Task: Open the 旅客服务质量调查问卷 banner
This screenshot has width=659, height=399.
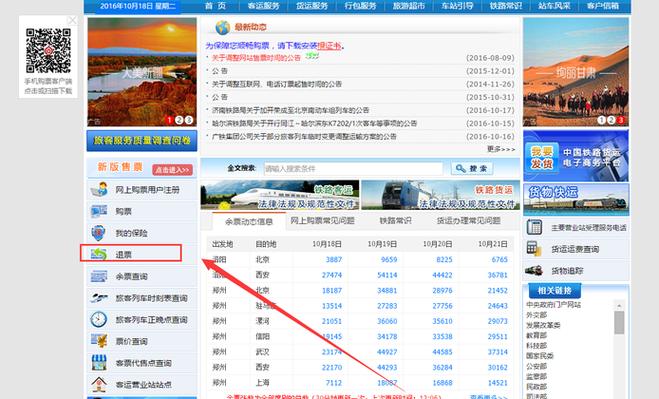Action: click(x=142, y=140)
